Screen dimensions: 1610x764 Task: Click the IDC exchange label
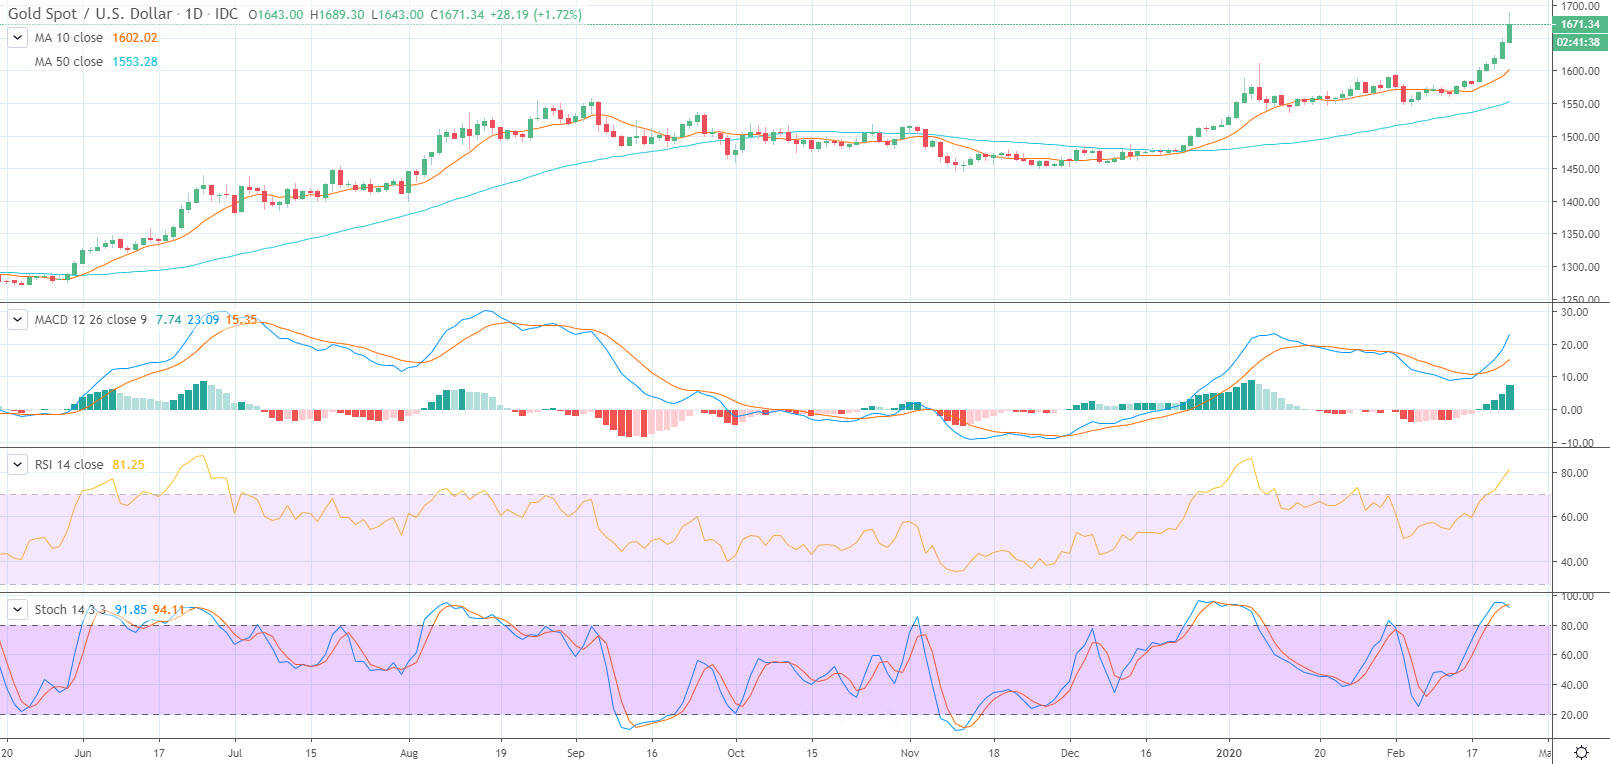pyautogui.click(x=227, y=14)
